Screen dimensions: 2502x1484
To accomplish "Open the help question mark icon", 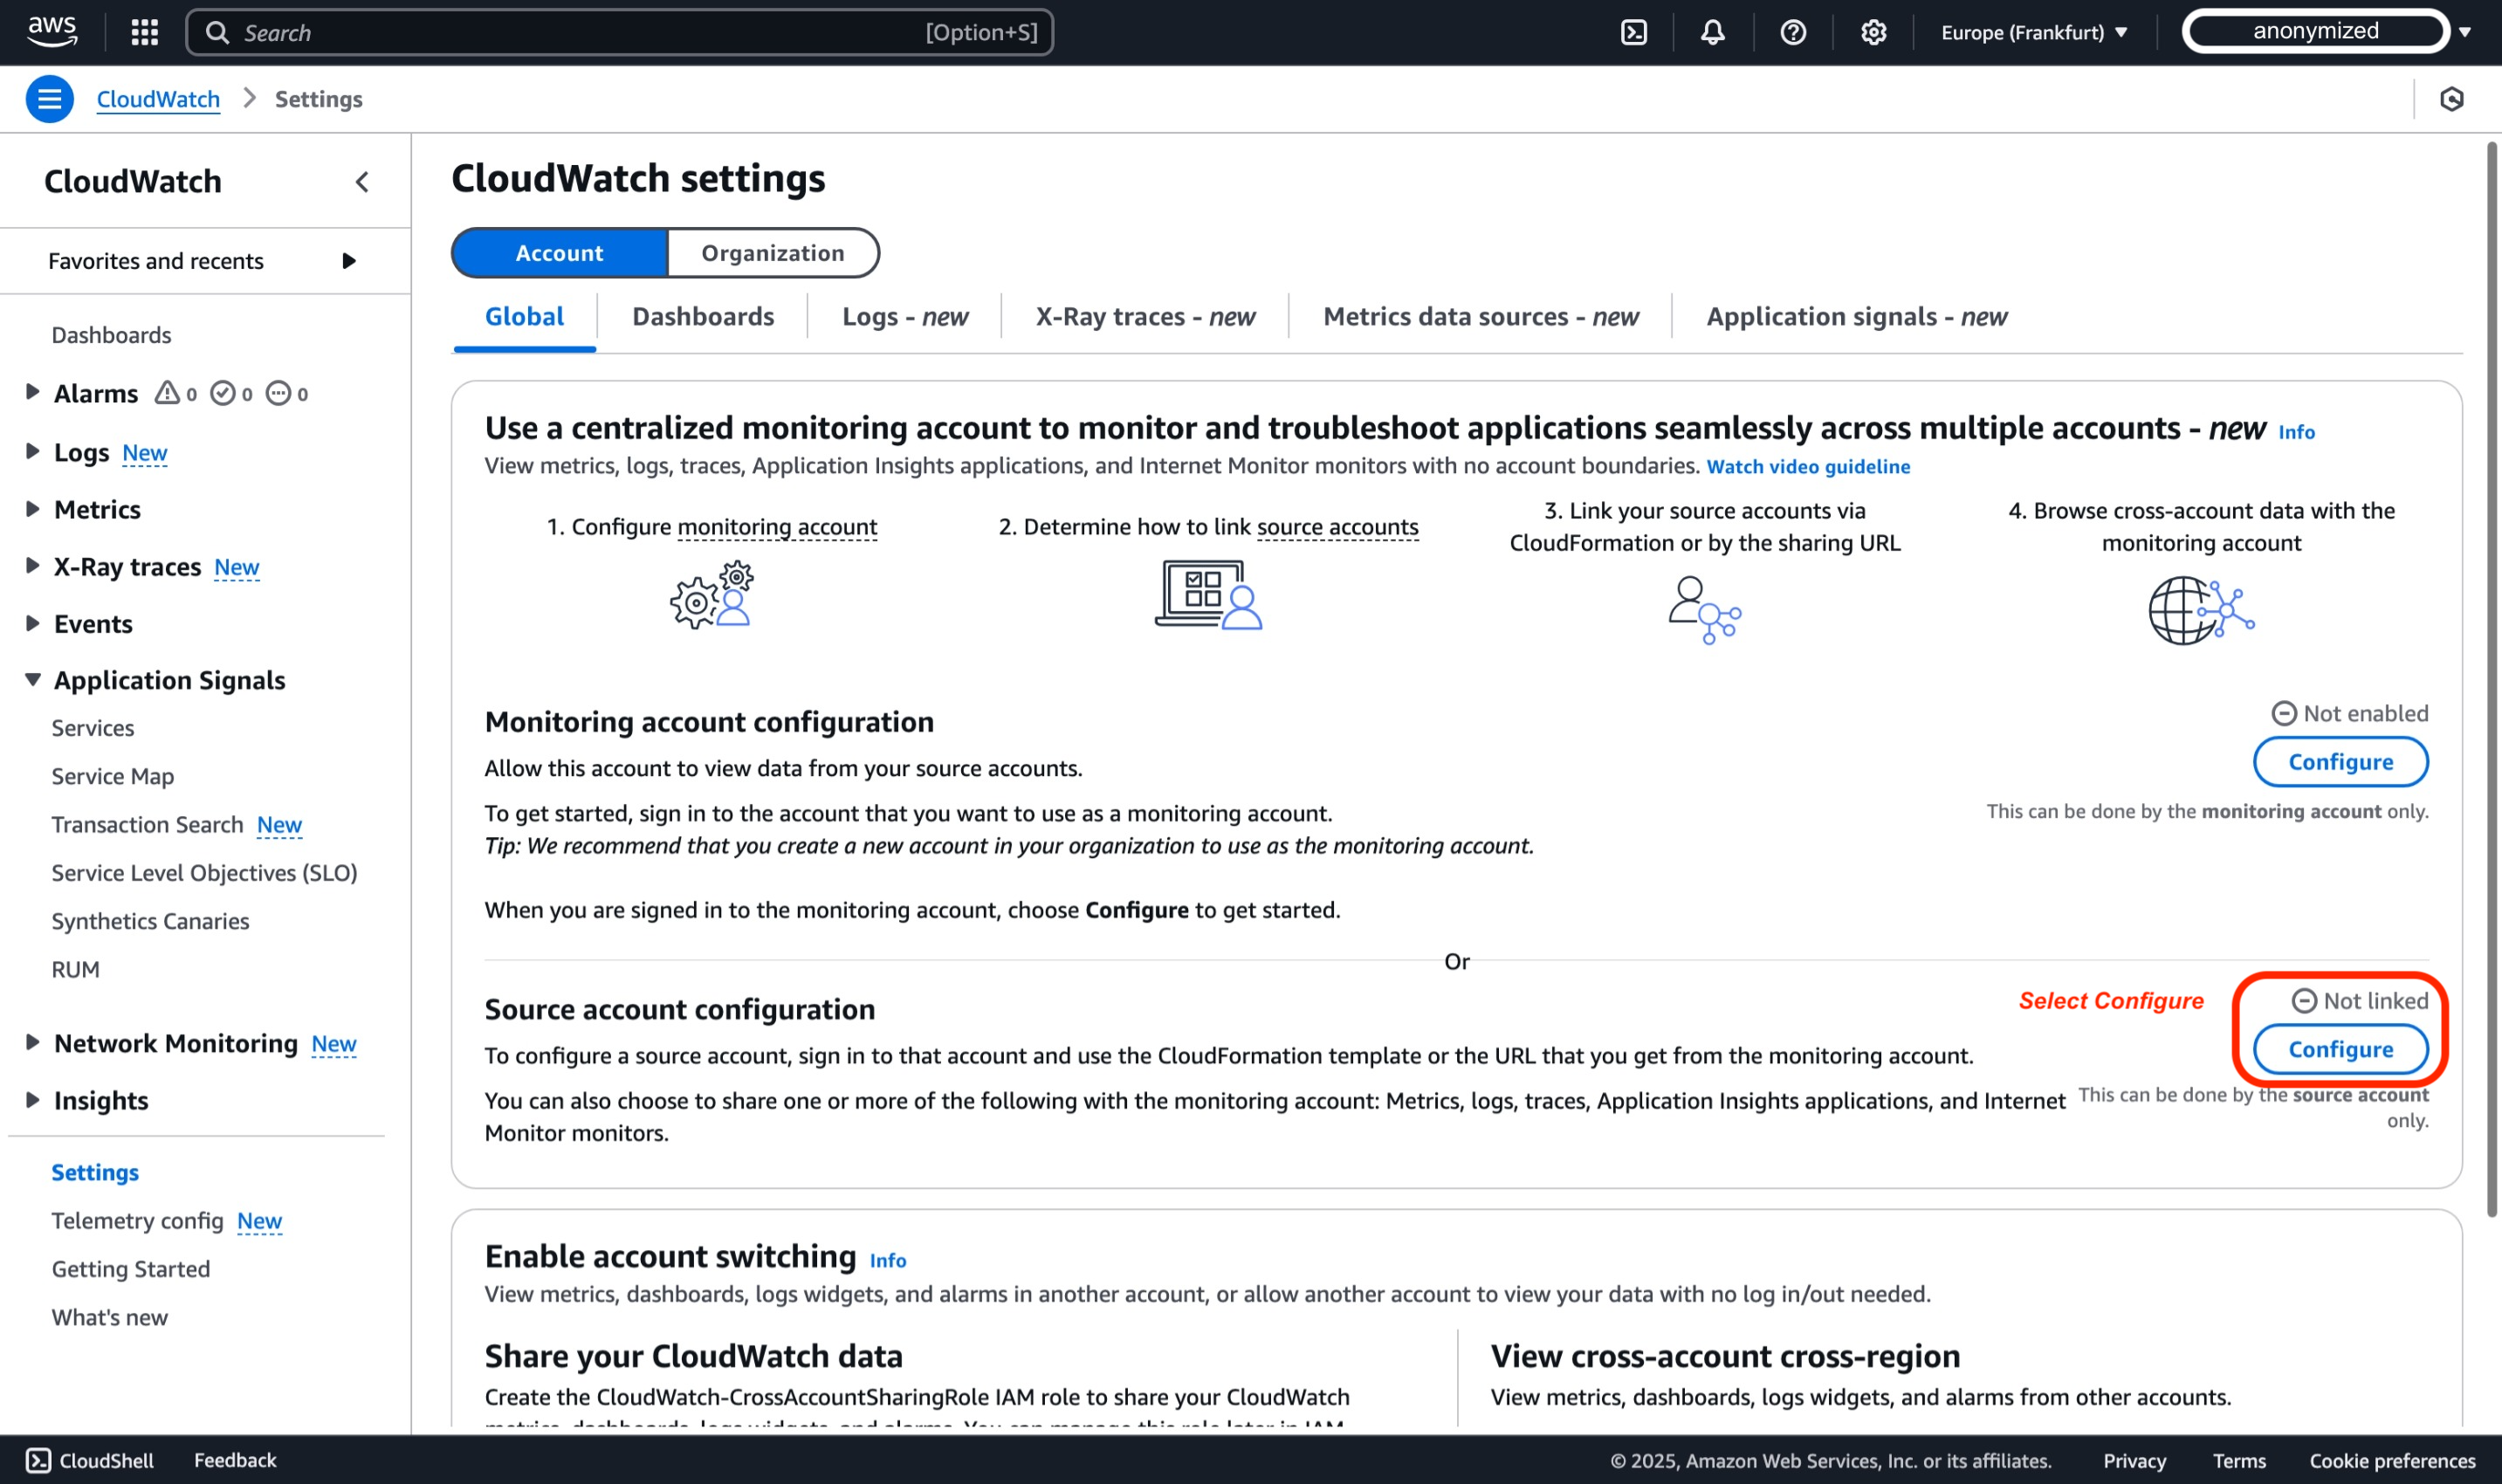I will coord(1793,33).
